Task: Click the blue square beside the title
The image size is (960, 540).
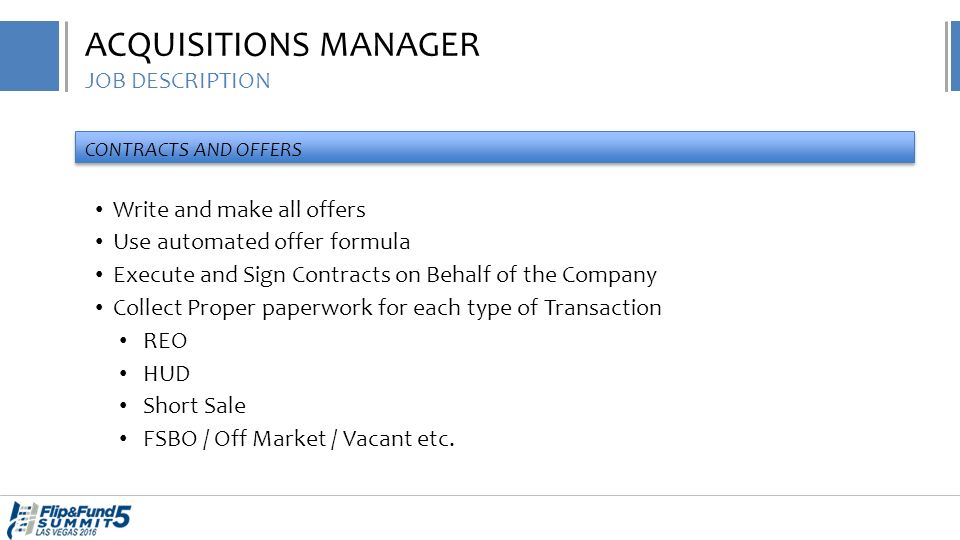Action: 29,56
